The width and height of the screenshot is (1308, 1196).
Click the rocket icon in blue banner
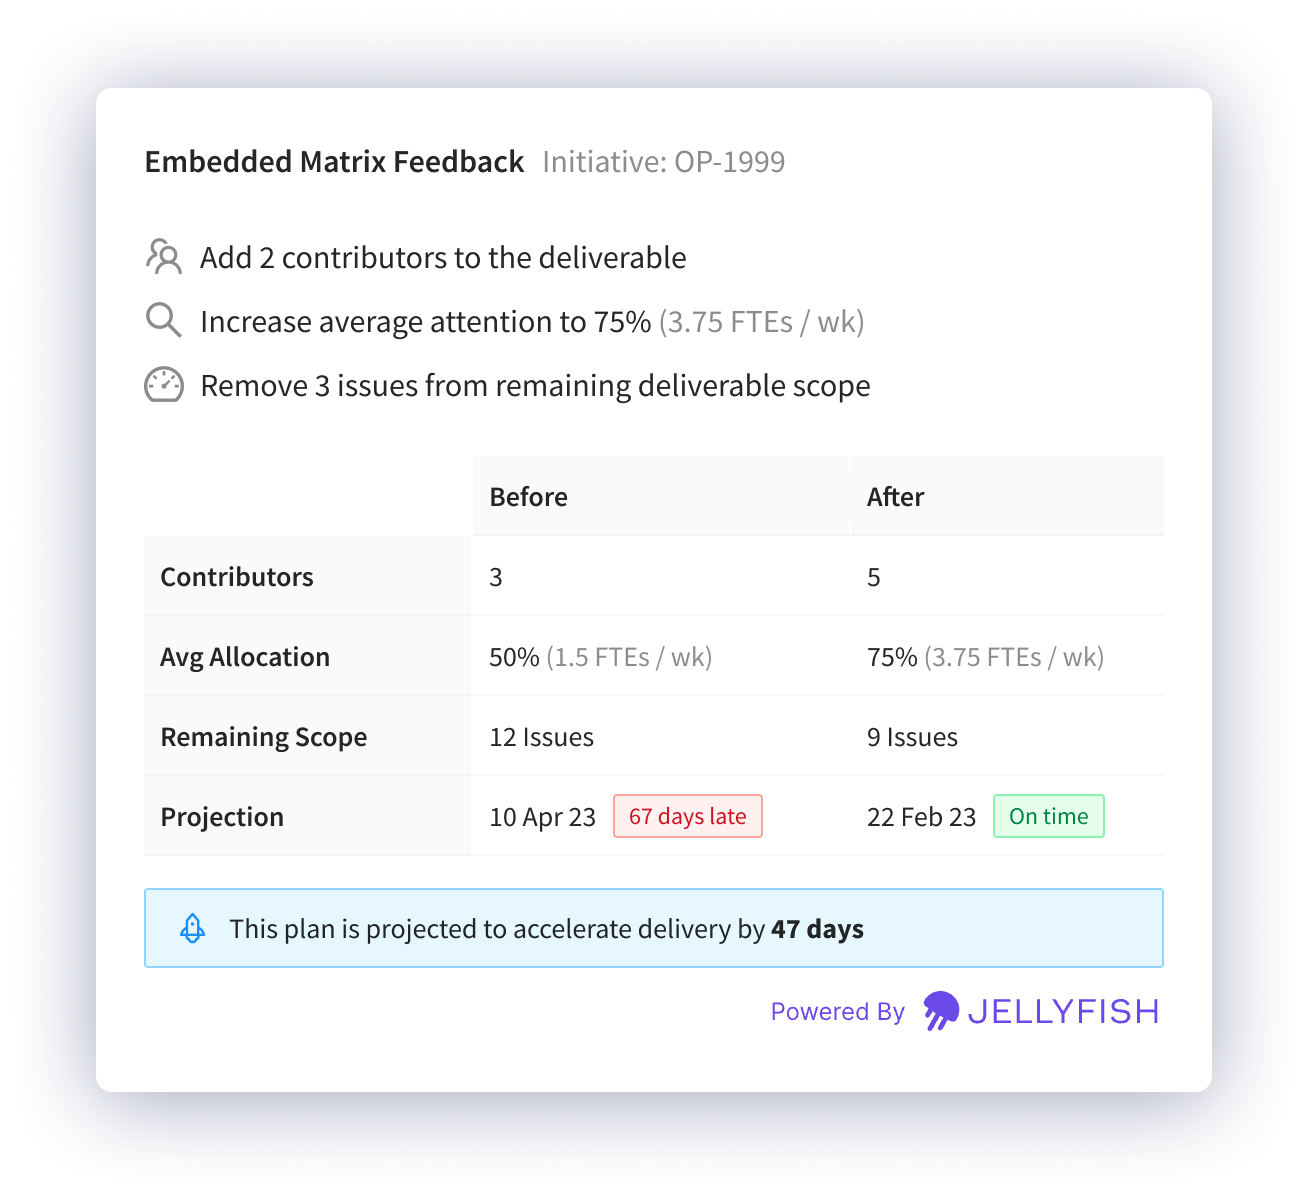(192, 928)
